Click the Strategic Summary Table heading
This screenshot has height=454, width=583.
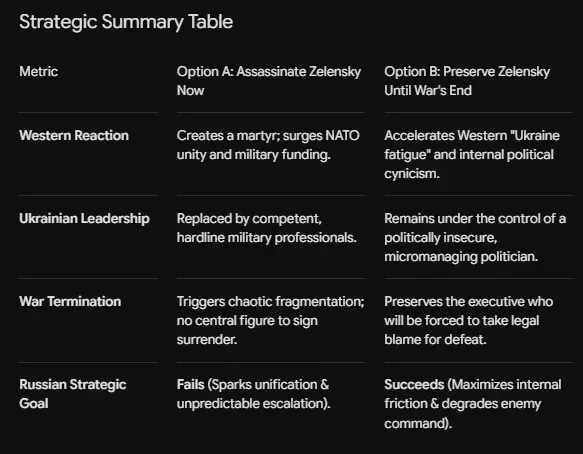click(126, 22)
